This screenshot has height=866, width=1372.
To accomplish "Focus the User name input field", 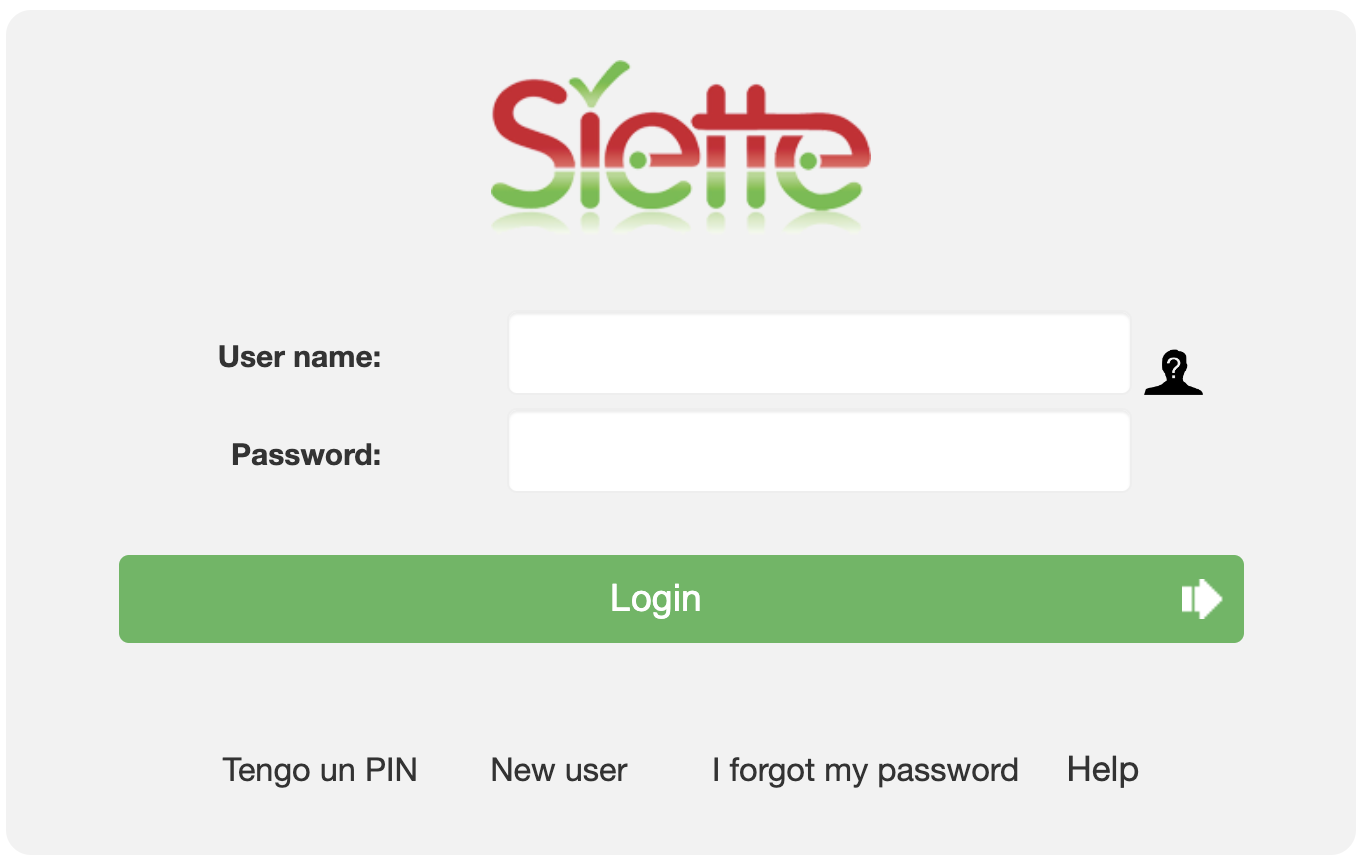I will 819,354.
